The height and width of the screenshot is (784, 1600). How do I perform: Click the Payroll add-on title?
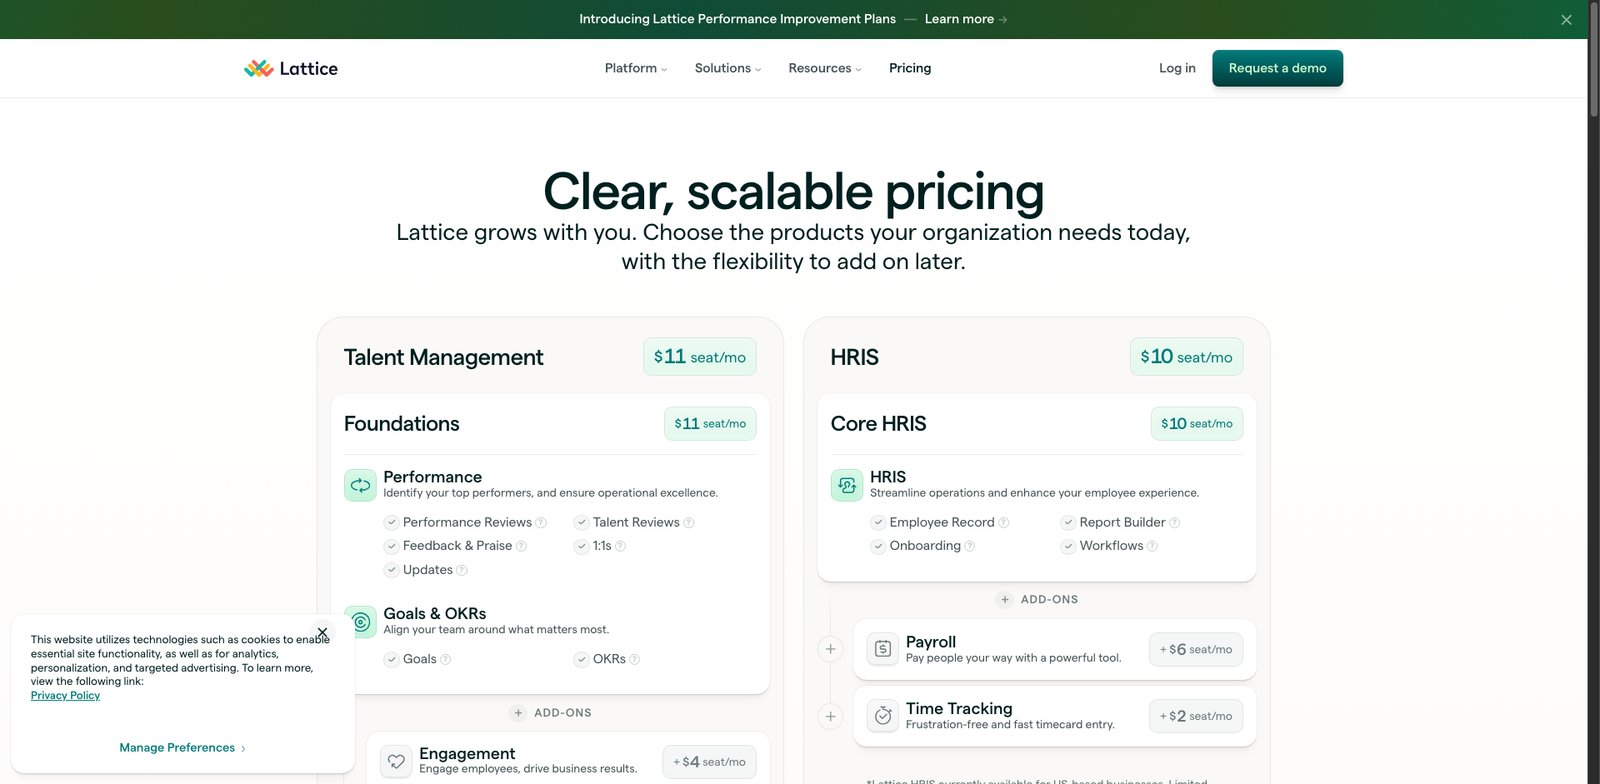pyautogui.click(x=931, y=642)
